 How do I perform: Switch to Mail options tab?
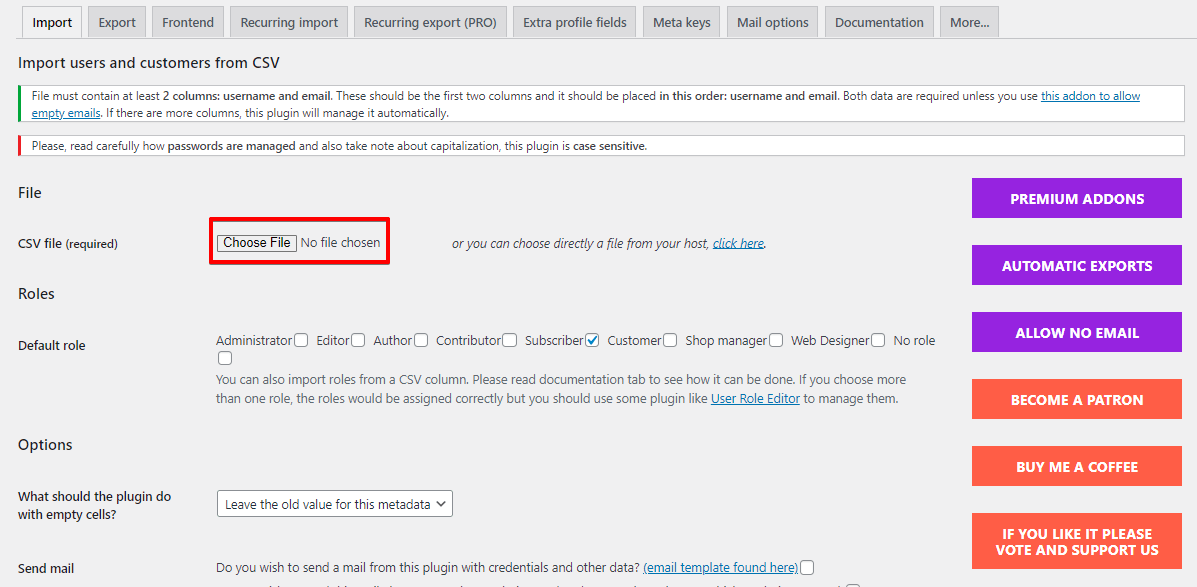pos(773,23)
